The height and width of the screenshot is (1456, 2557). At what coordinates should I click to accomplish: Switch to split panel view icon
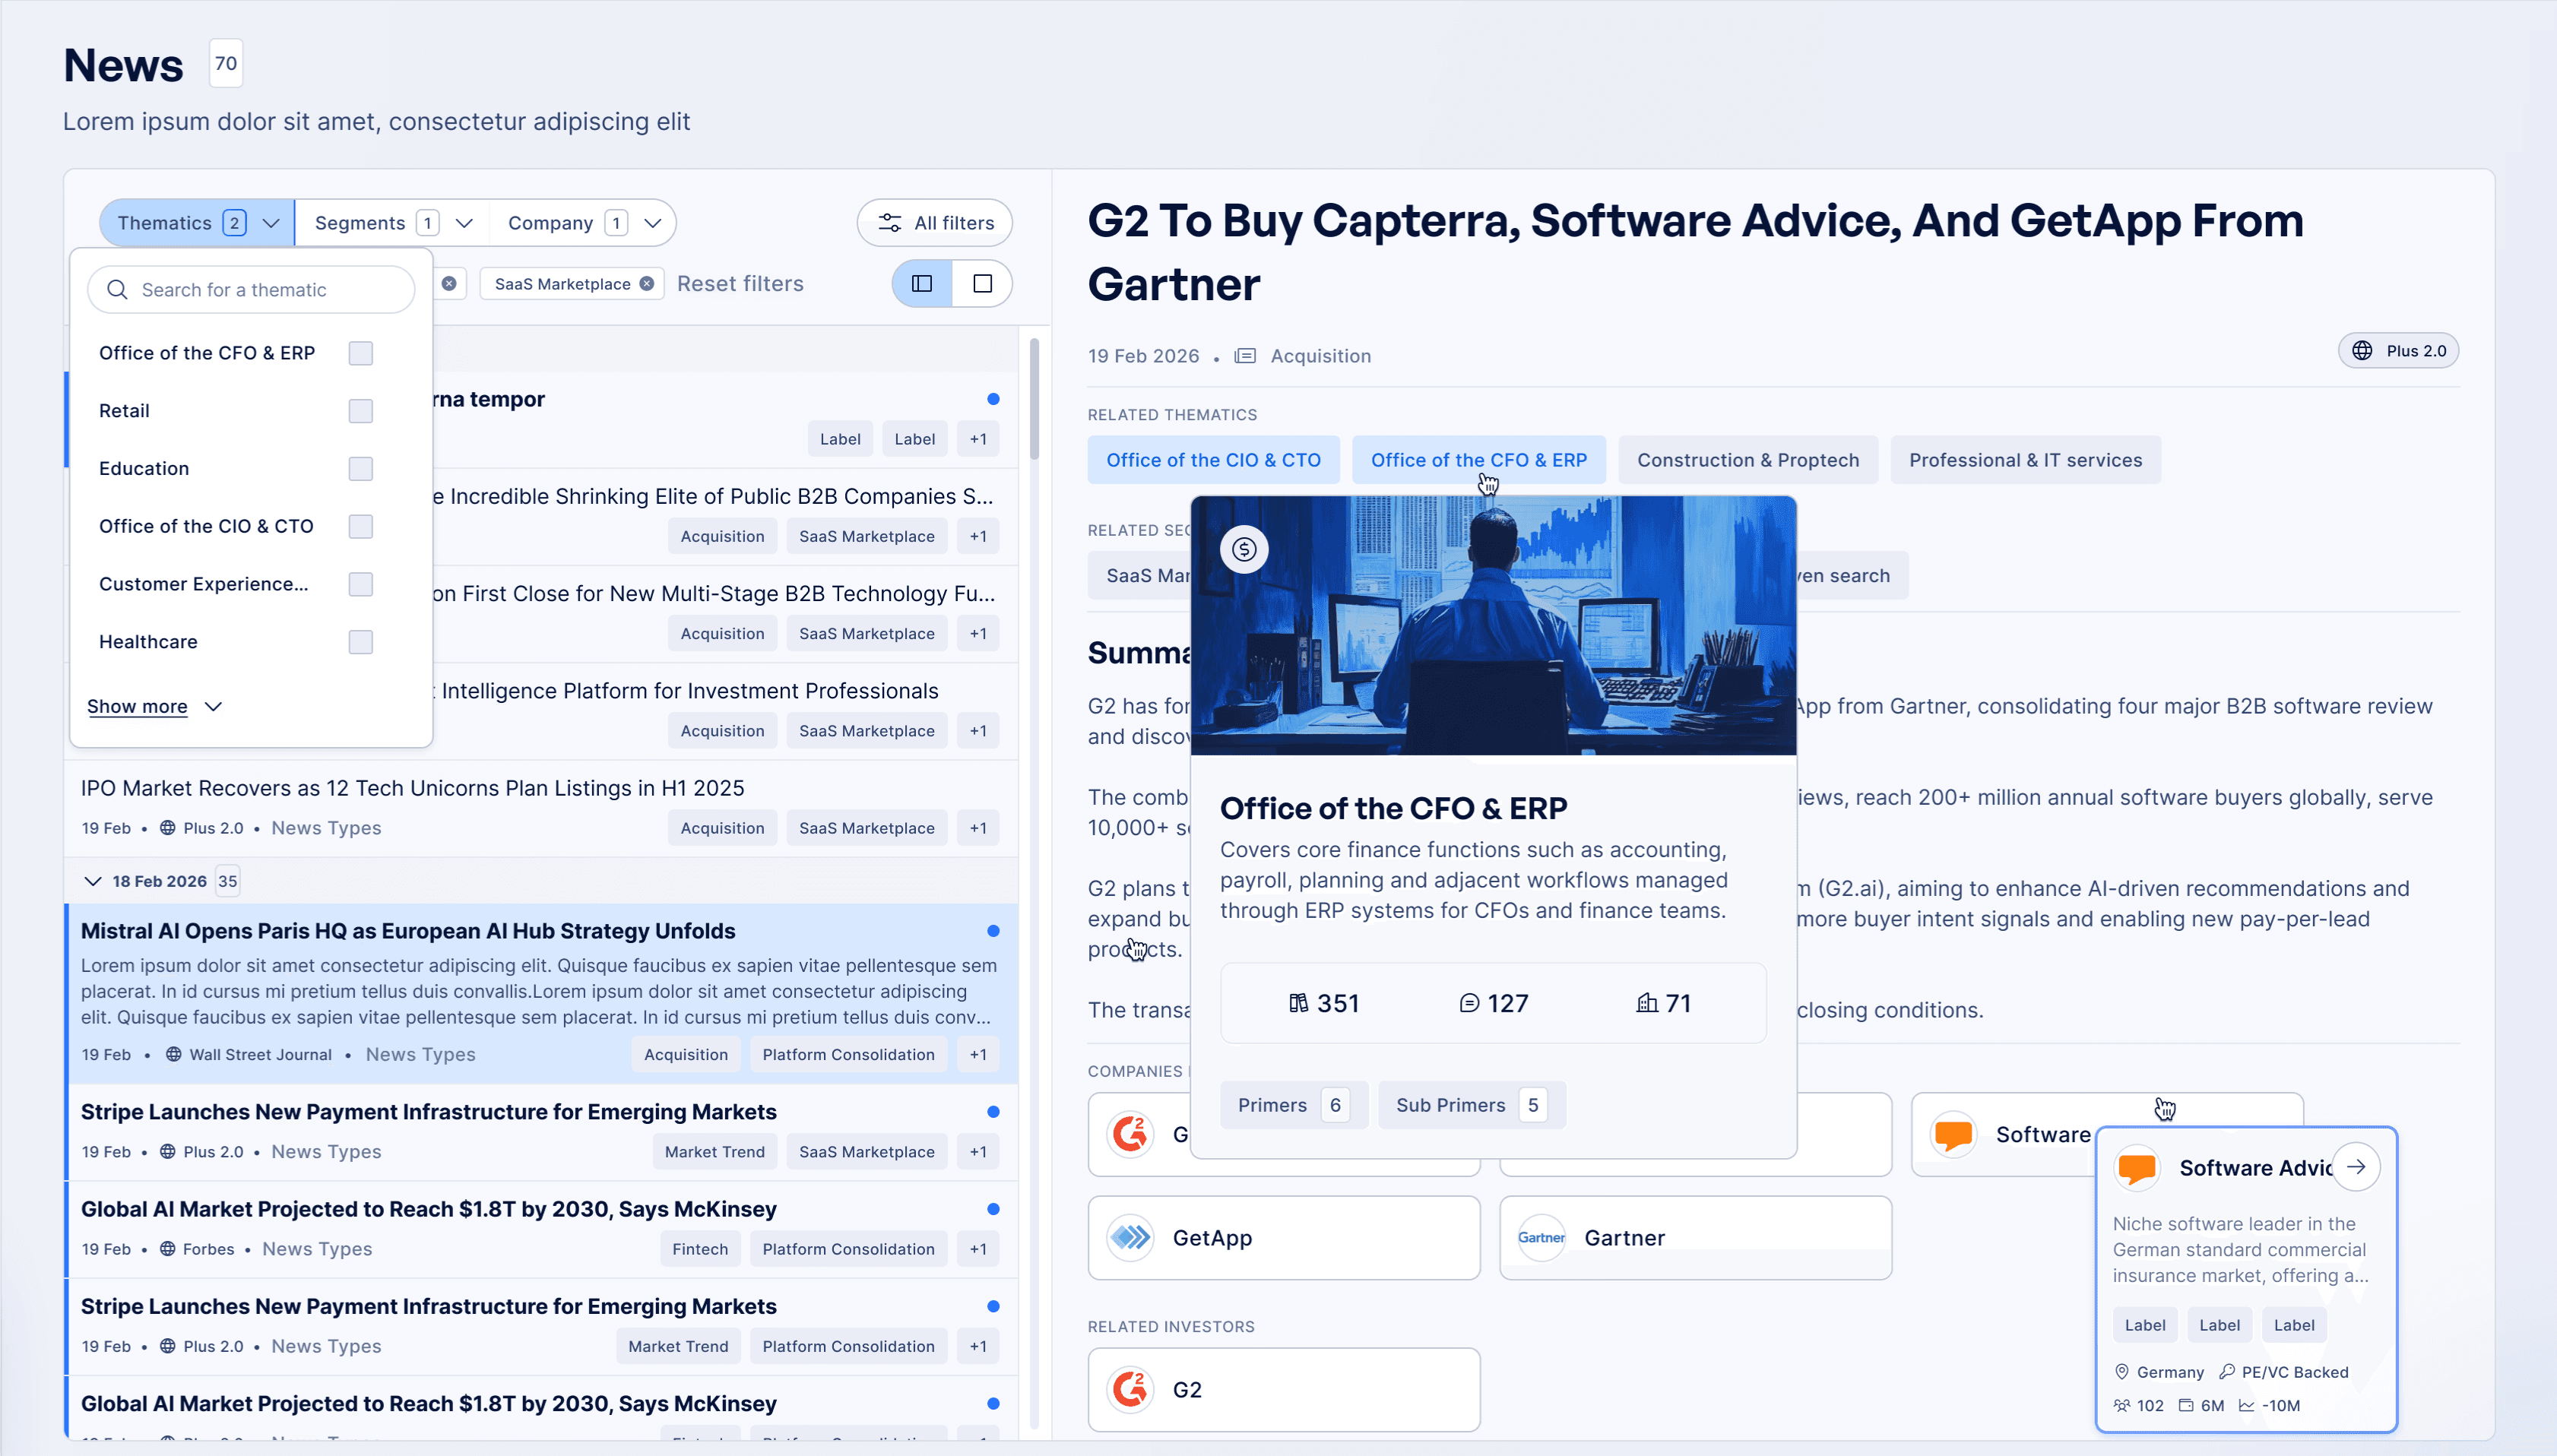(922, 284)
